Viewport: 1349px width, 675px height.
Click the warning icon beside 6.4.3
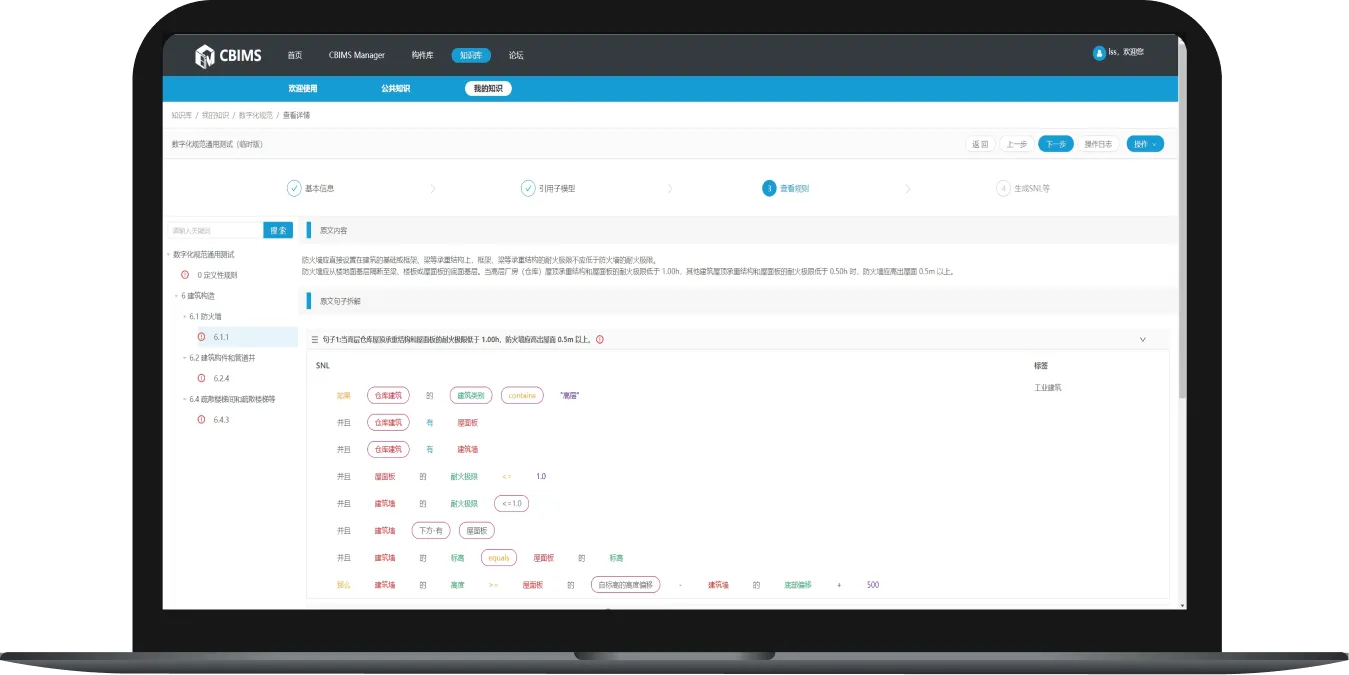201,420
